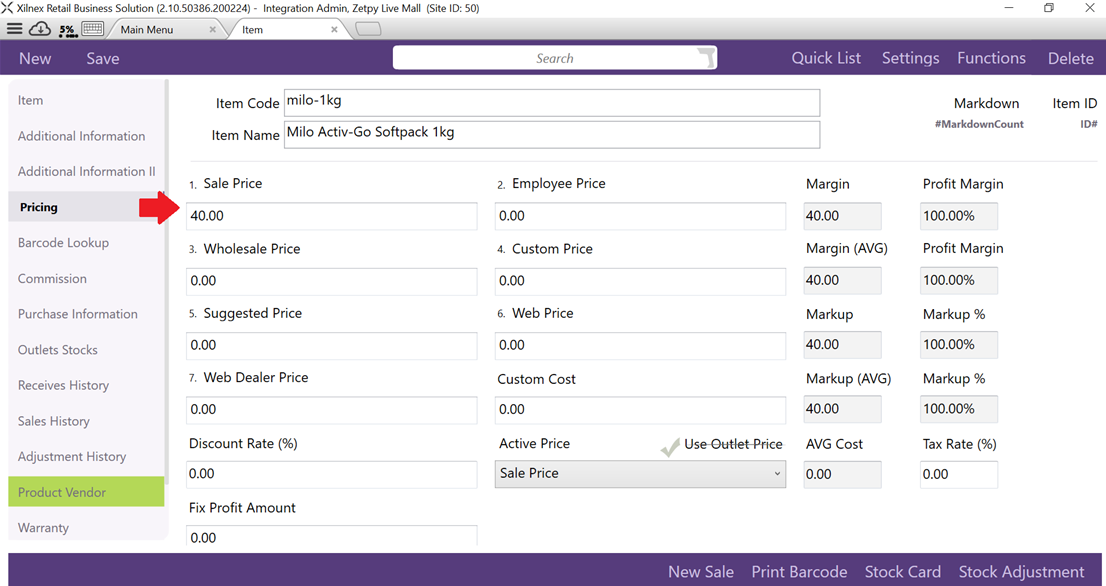1106x586 pixels.
Task: Click the barcode scanner icon in search
Action: click(706, 58)
